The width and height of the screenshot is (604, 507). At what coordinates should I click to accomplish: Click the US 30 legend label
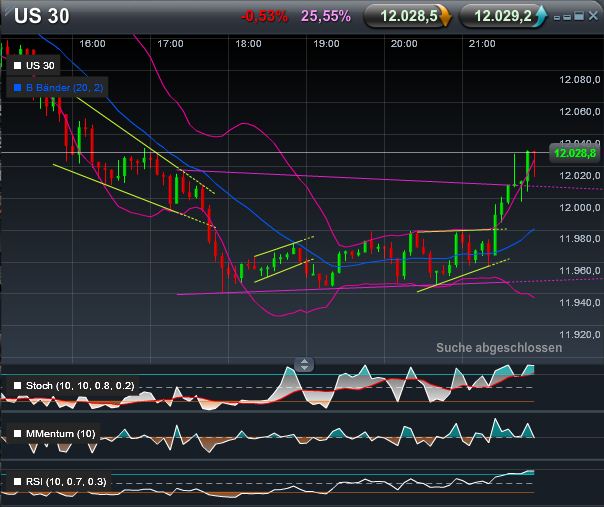pos(40,65)
